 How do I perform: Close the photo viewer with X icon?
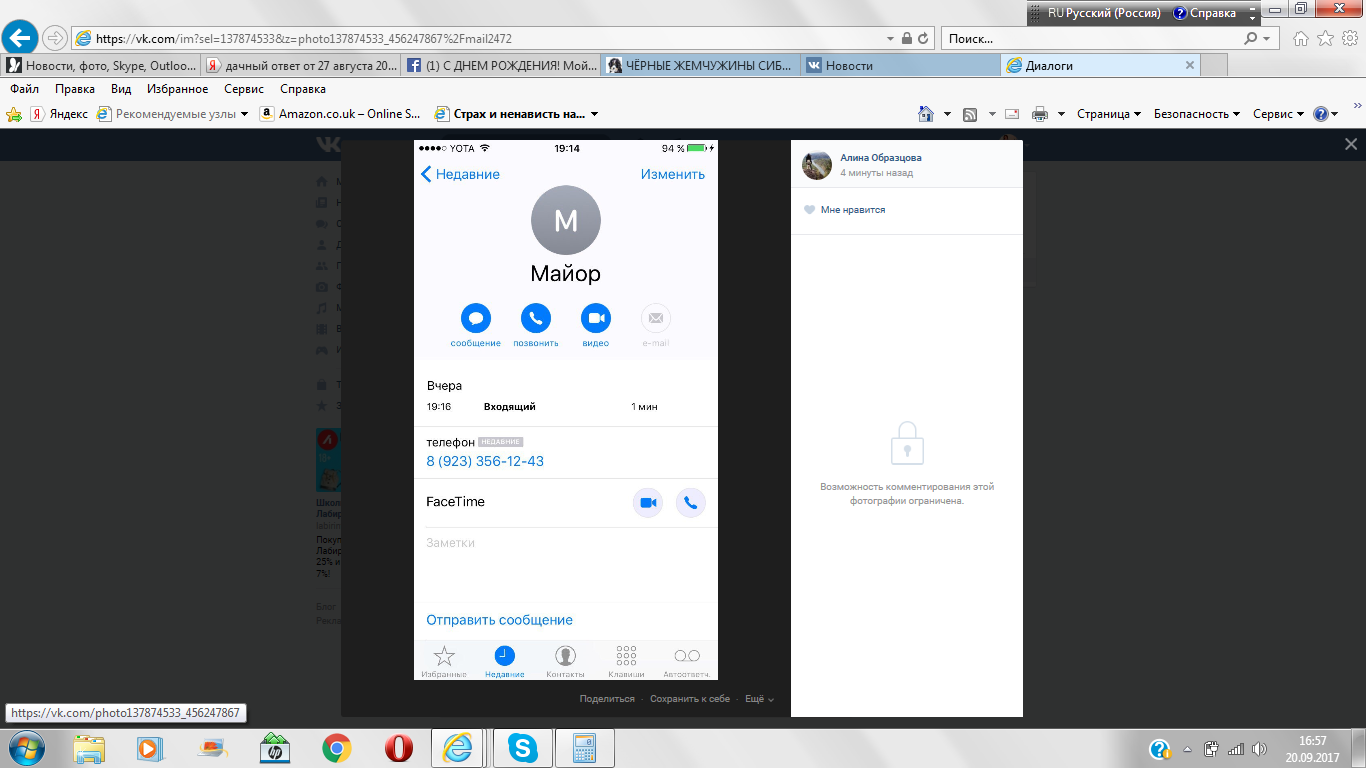click(x=1351, y=144)
